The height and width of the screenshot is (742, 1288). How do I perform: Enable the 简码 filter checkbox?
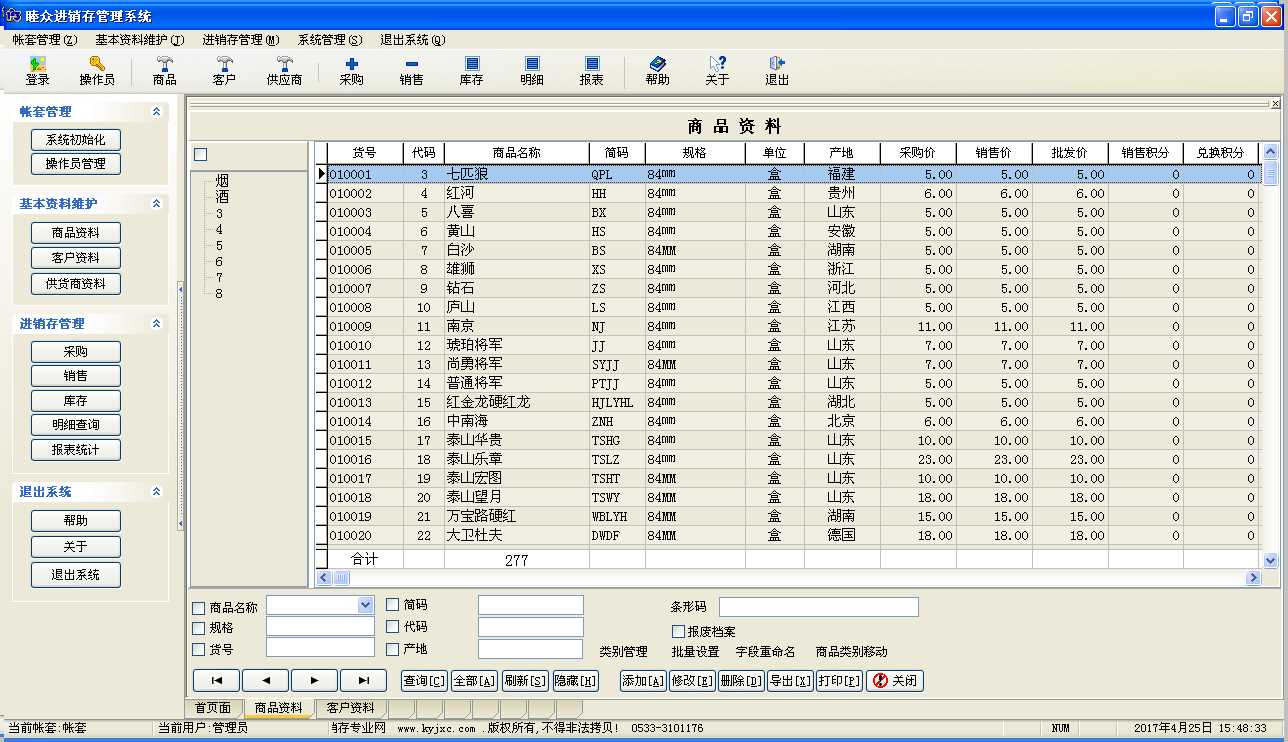(x=392, y=604)
